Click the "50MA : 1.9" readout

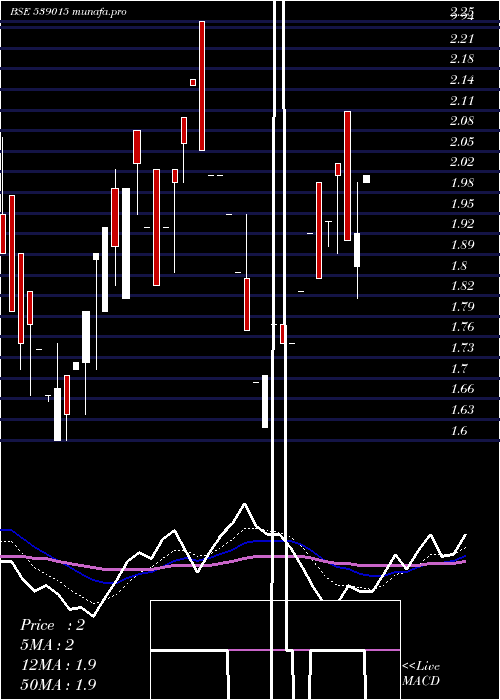pyautogui.click(x=58, y=684)
